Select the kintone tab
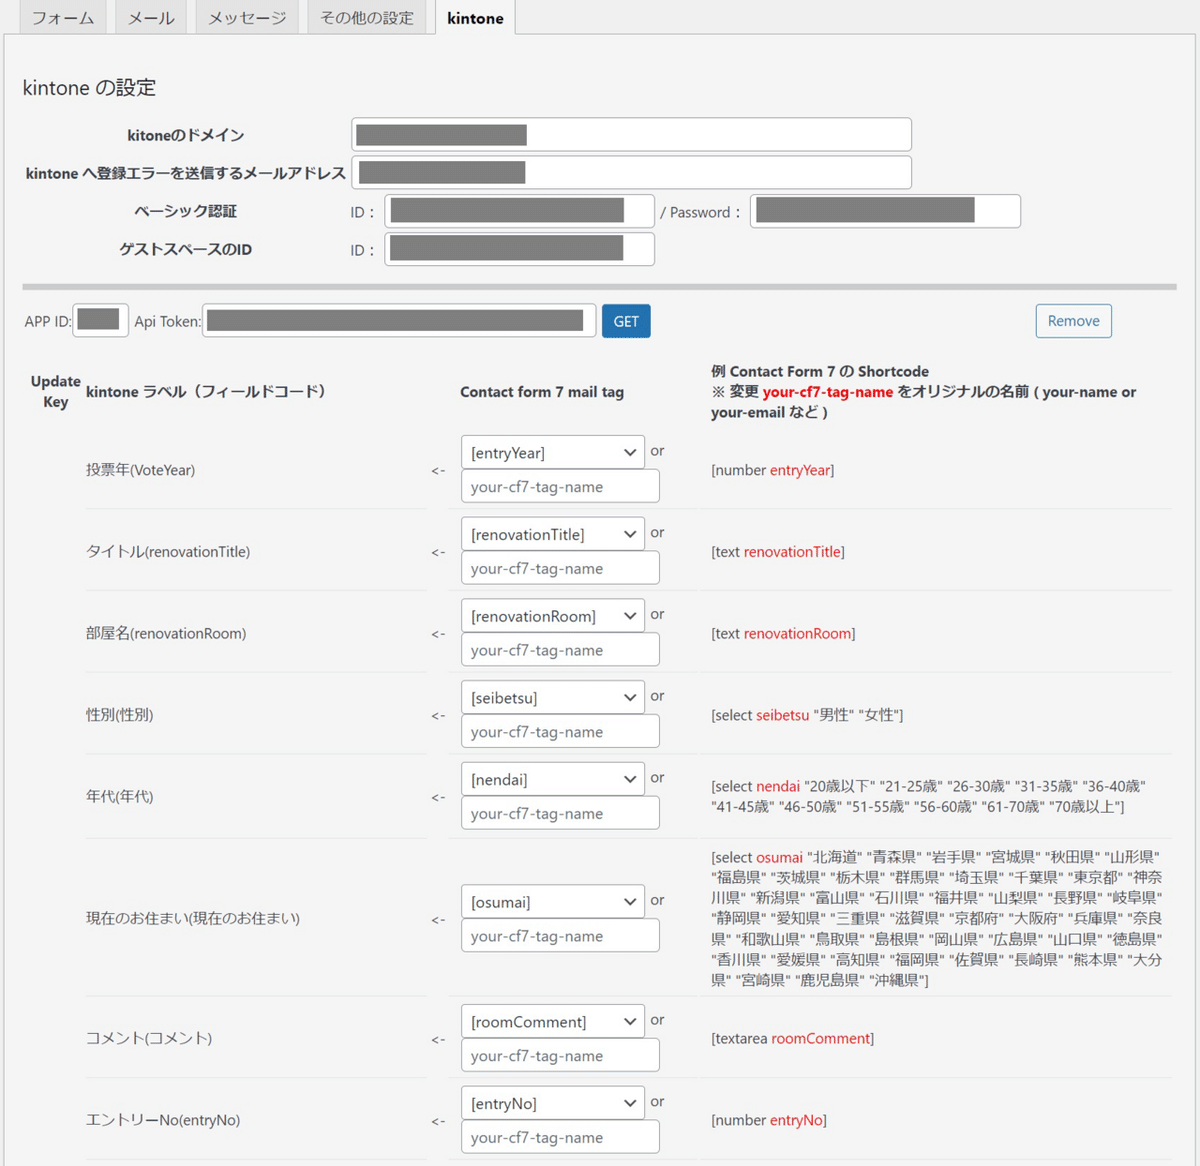This screenshot has height=1166, width=1200. (x=476, y=18)
